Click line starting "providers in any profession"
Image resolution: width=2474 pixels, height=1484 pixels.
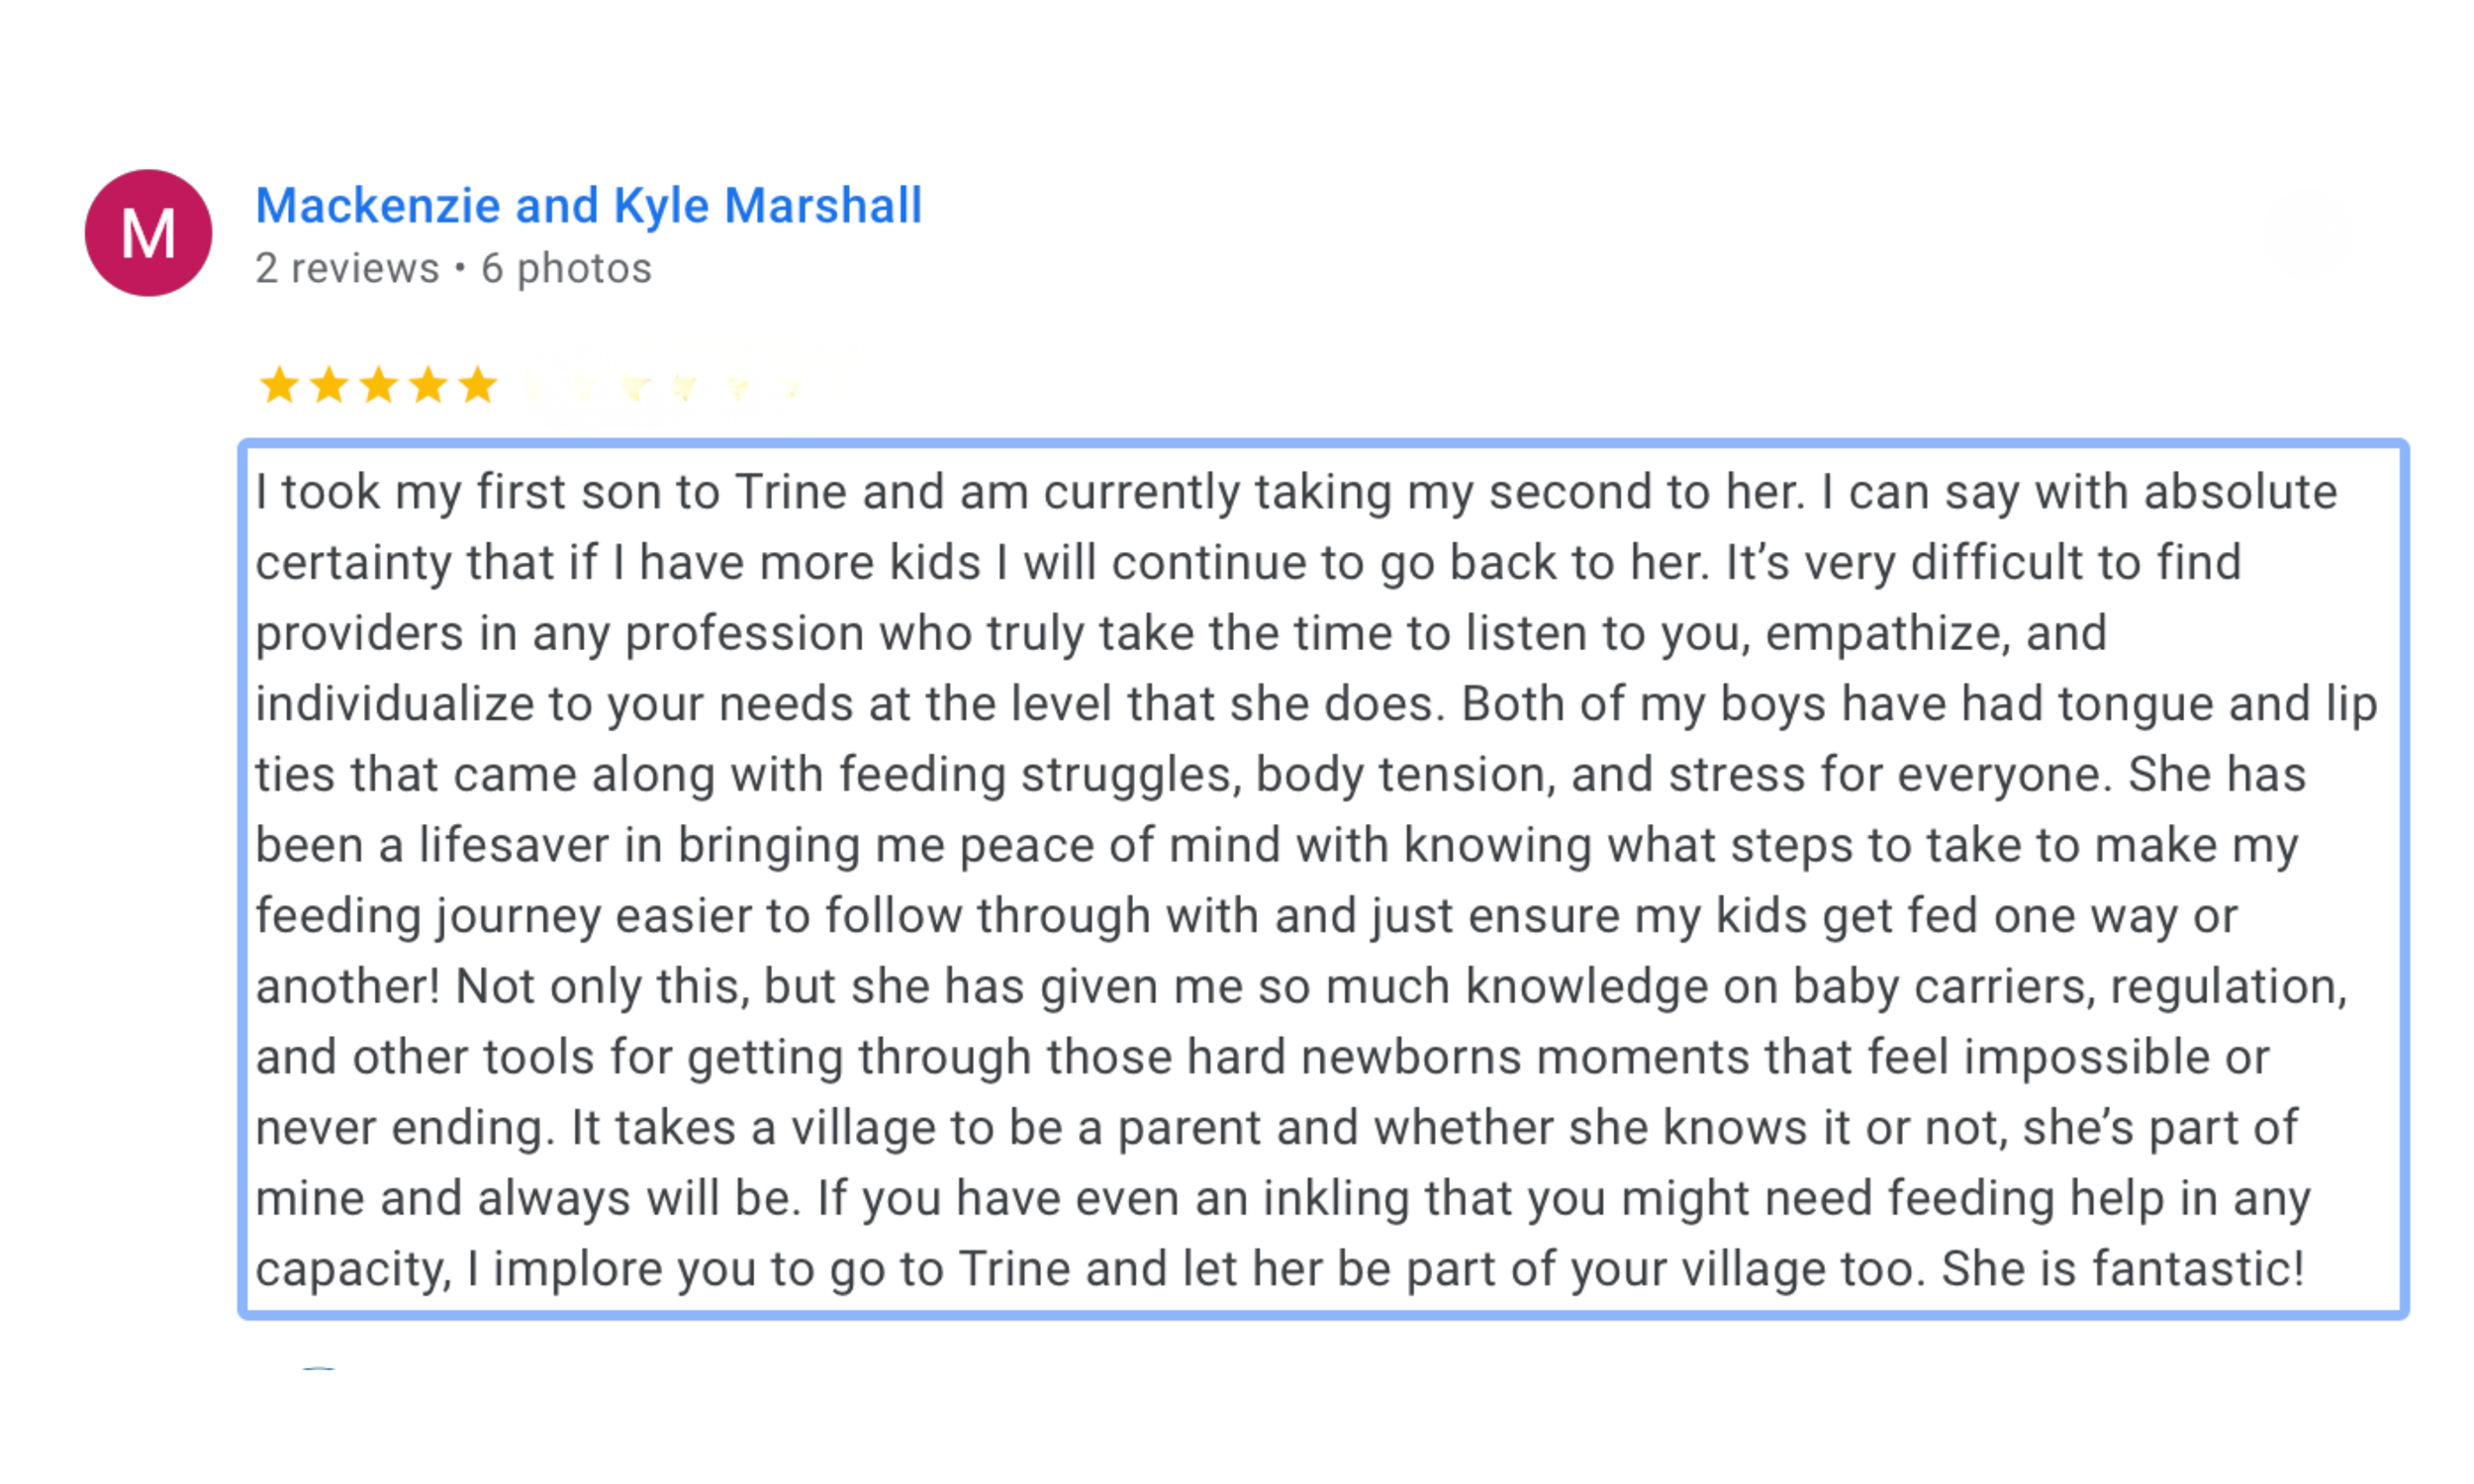(x=1181, y=634)
